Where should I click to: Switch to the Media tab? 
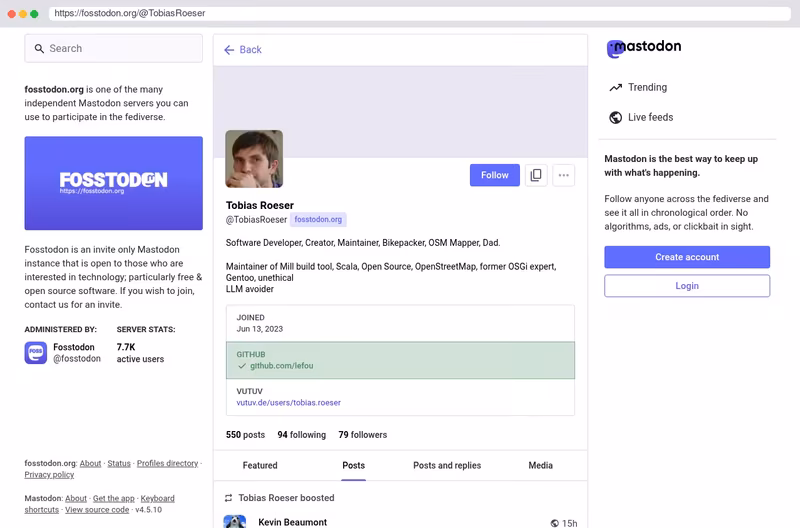click(540, 465)
